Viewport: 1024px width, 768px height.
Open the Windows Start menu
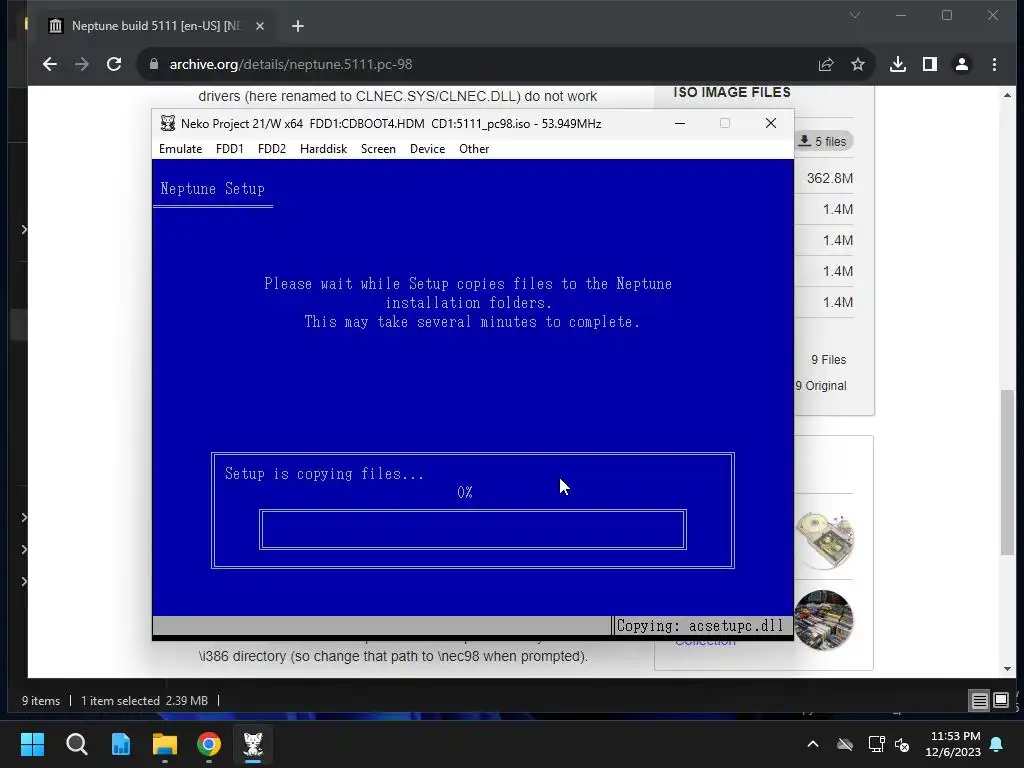pyautogui.click(x=32, y=744)
